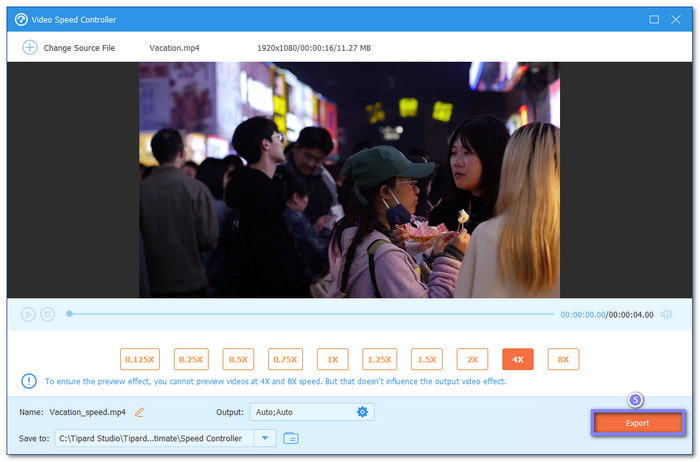Select the 2X speed option
Screen dimensions: 700x462
(x=472, y=359)
